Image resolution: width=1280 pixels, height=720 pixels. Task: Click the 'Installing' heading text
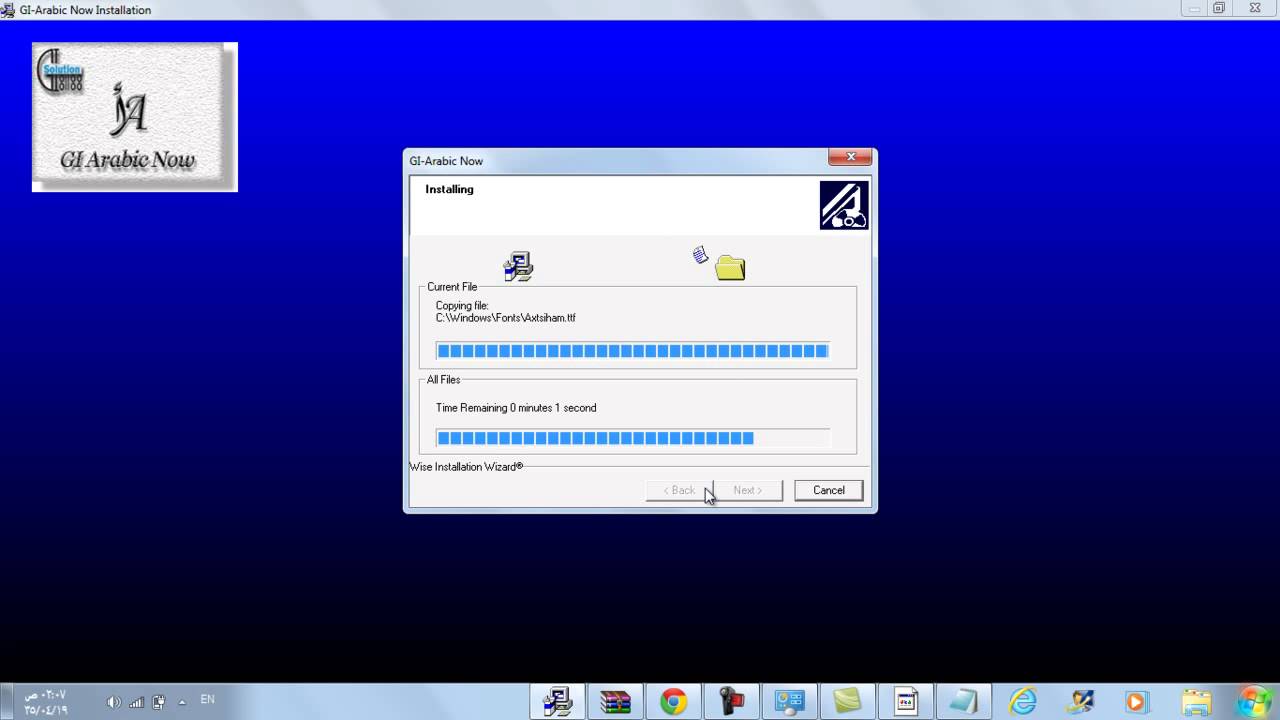click(x=449, y=189)
